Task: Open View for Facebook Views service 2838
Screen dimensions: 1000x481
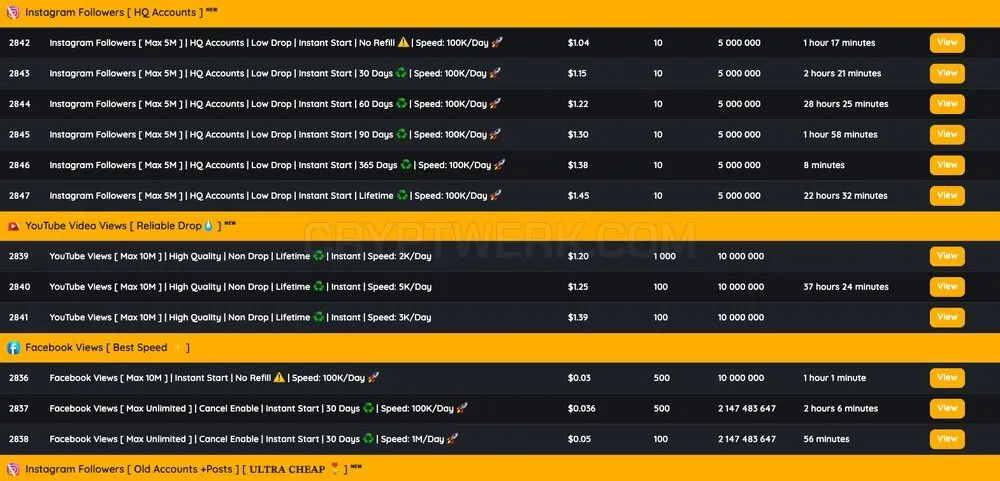Action: (x=947, y=439)
